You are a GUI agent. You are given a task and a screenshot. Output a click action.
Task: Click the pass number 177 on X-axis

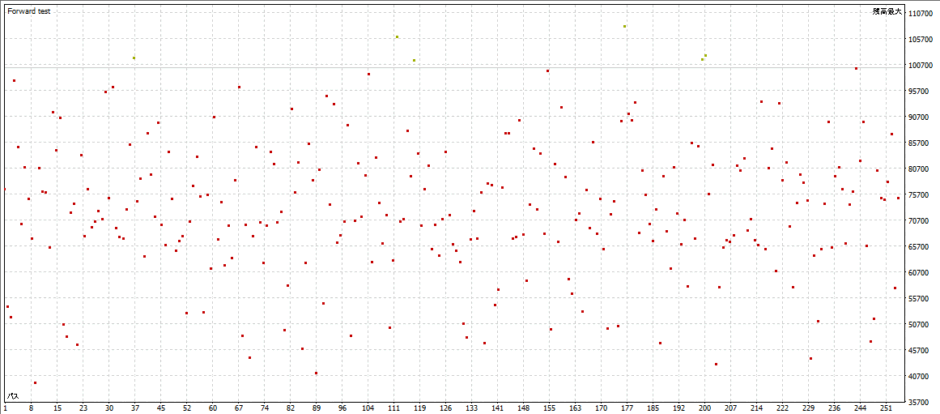point(627,408)
